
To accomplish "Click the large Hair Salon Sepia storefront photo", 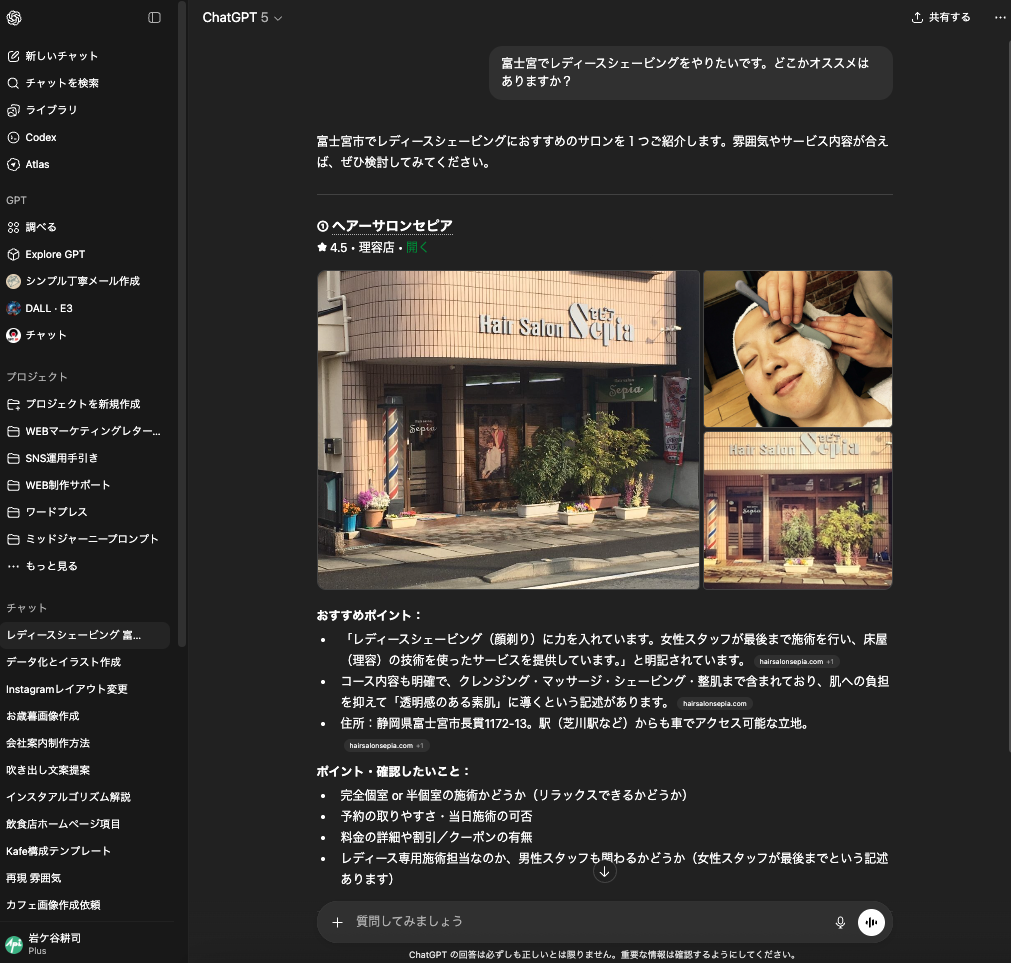I will coord(508,430).
